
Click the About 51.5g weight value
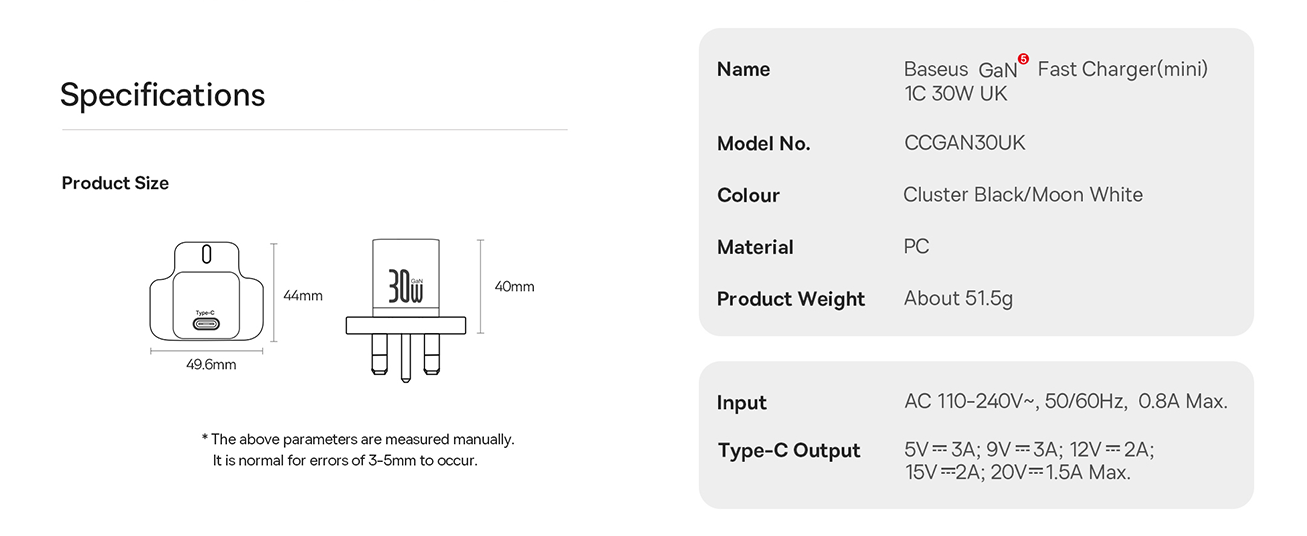coord(958,298)
